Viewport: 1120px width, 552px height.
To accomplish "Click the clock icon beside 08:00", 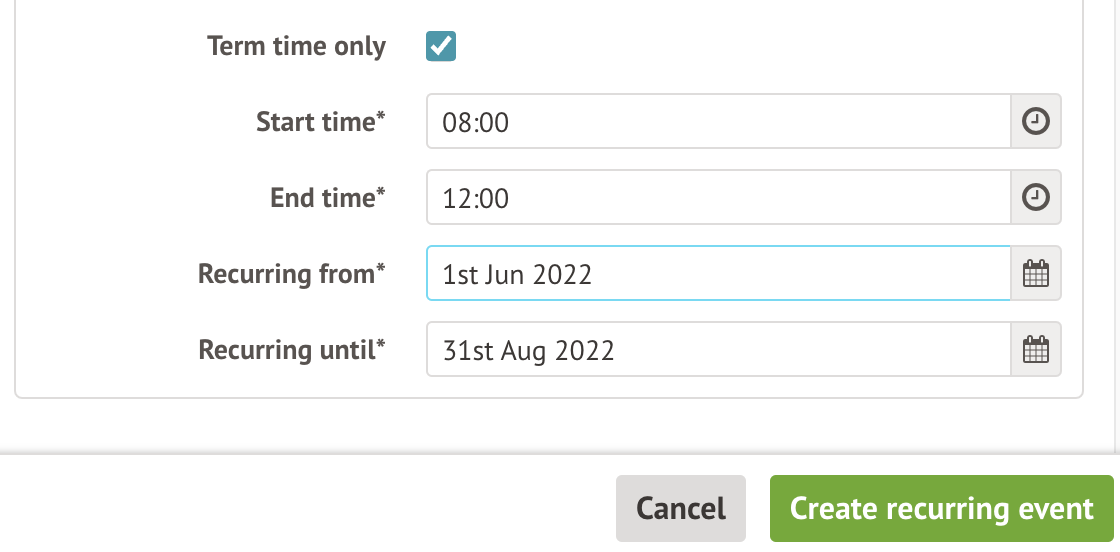I will (1036, 122).
